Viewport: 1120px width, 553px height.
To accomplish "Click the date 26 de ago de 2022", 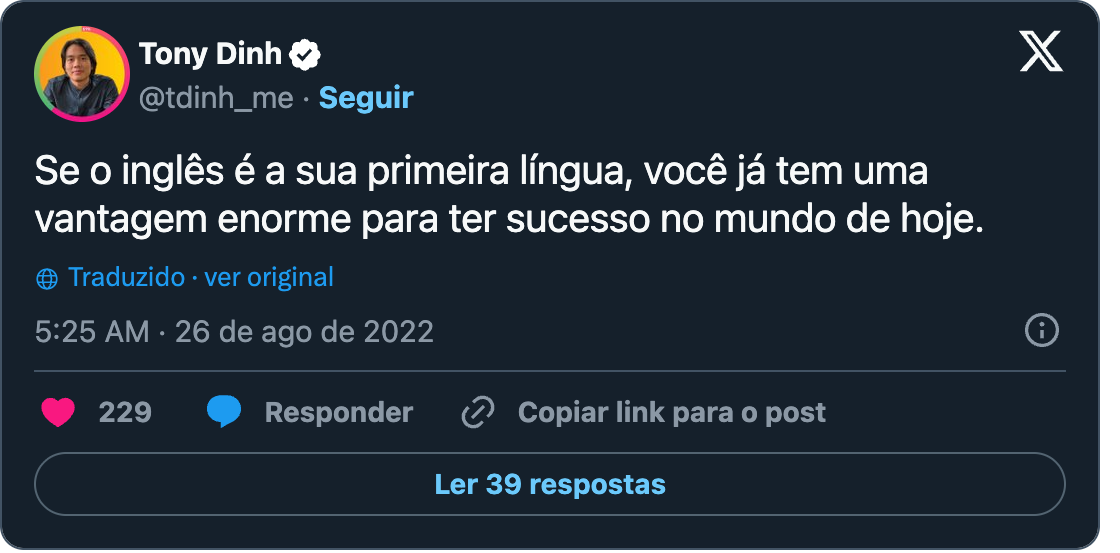I will (x=304, y=332).
